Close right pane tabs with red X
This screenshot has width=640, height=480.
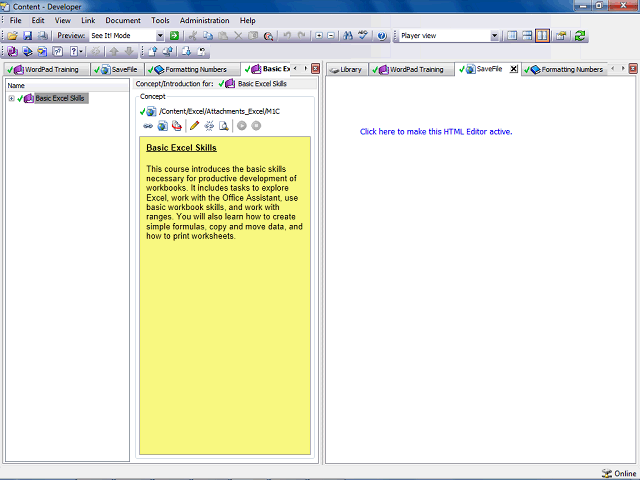[x=633, y=69]
